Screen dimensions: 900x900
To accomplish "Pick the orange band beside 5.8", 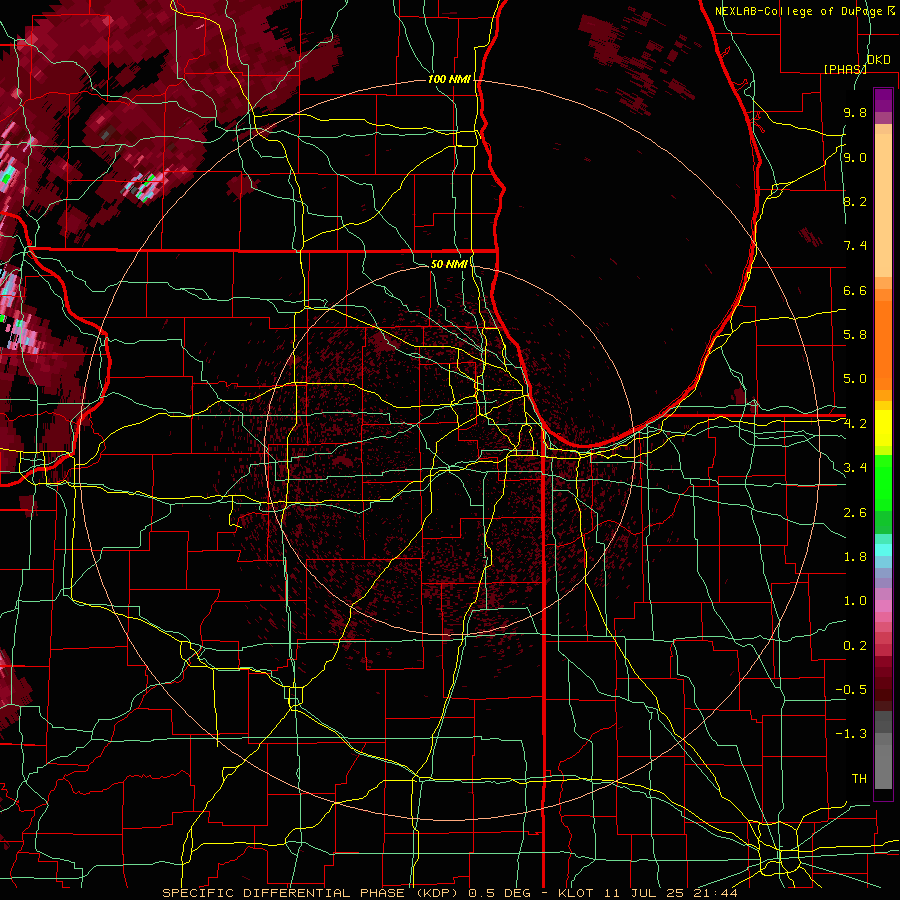I will tap(883, 344).
